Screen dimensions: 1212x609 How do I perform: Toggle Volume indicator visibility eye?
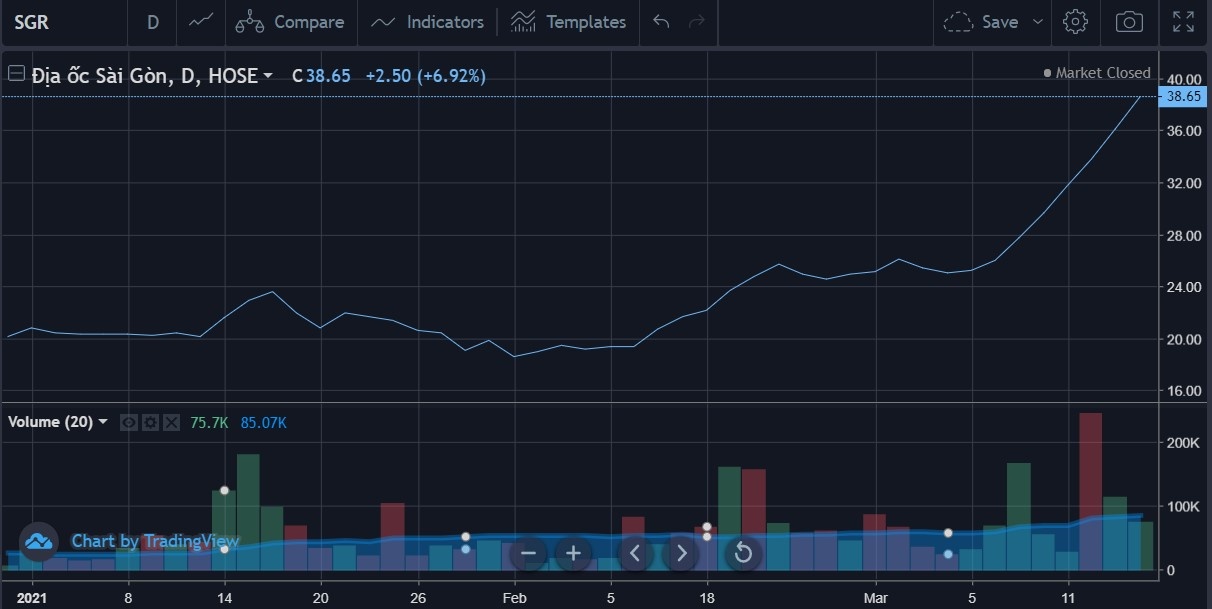(129, 423)
